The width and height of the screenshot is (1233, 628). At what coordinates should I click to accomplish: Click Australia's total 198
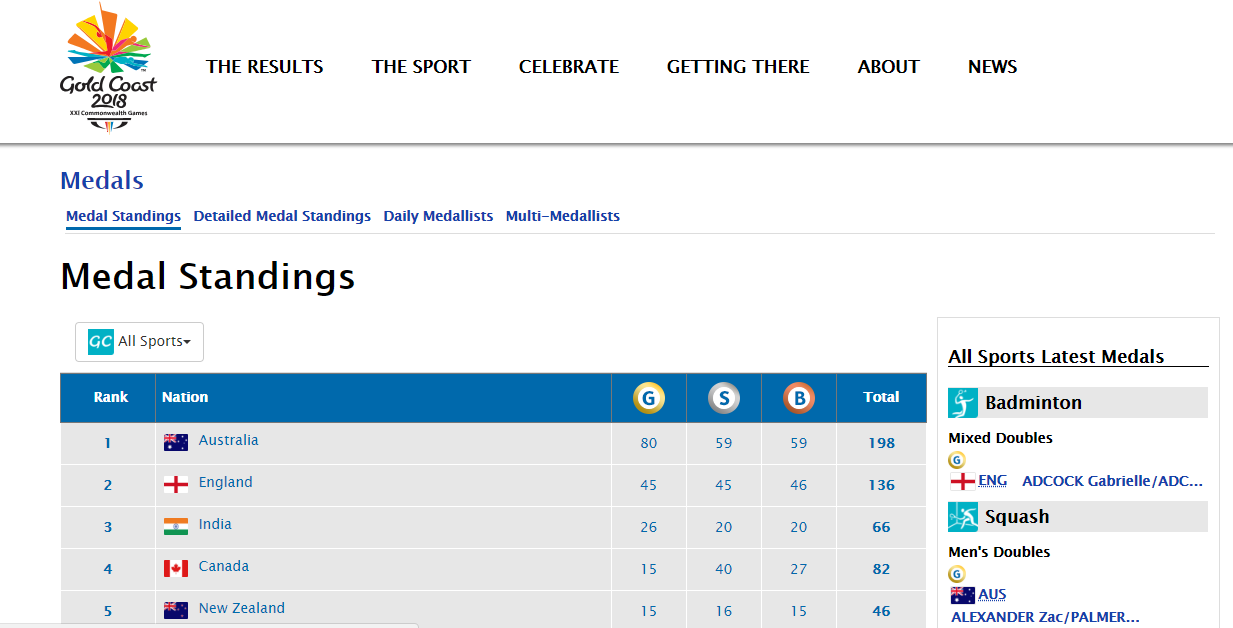[881, 443]
